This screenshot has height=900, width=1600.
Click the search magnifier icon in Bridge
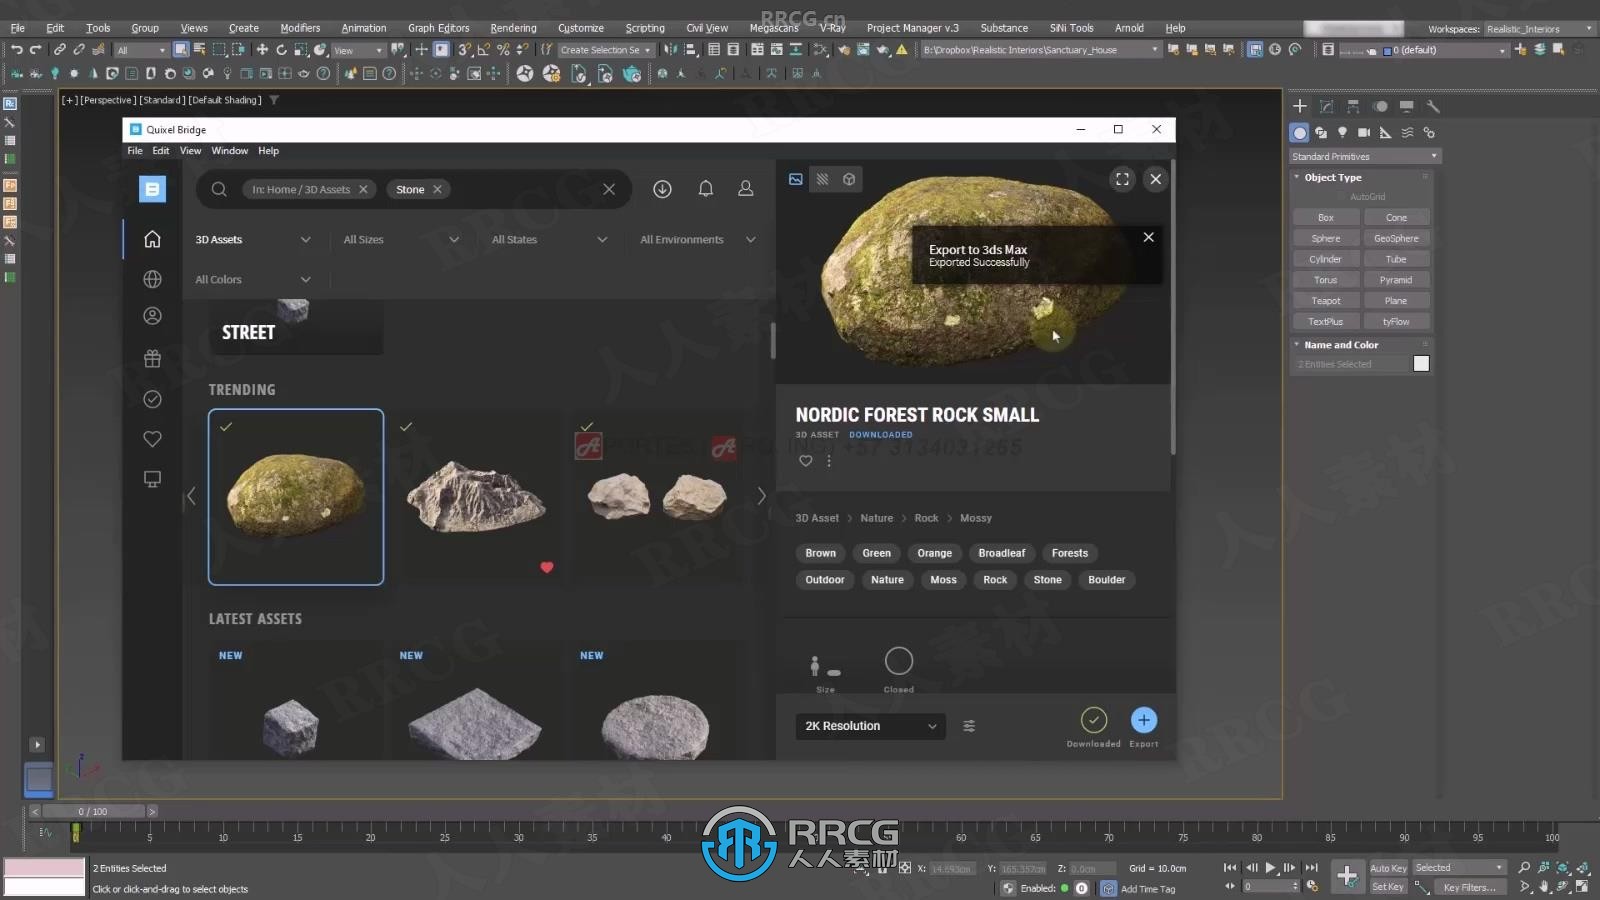coord(219,189)
